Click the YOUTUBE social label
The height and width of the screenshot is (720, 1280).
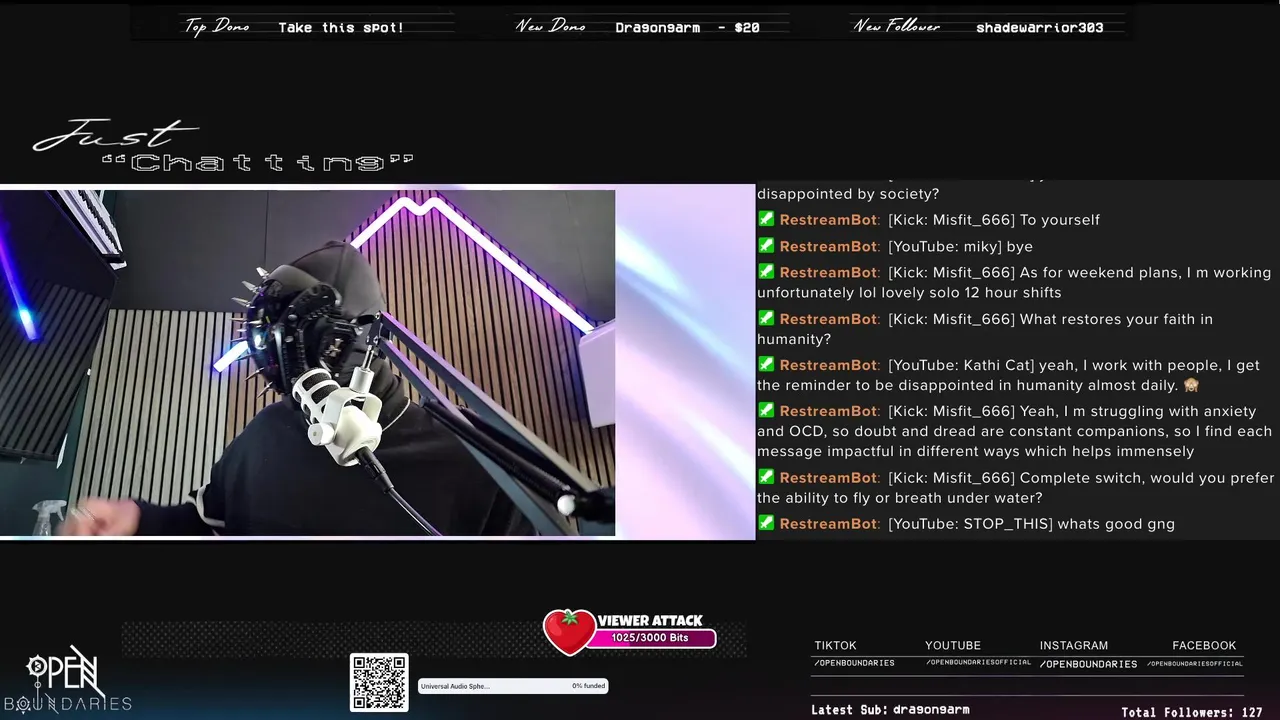coord(953,646)
